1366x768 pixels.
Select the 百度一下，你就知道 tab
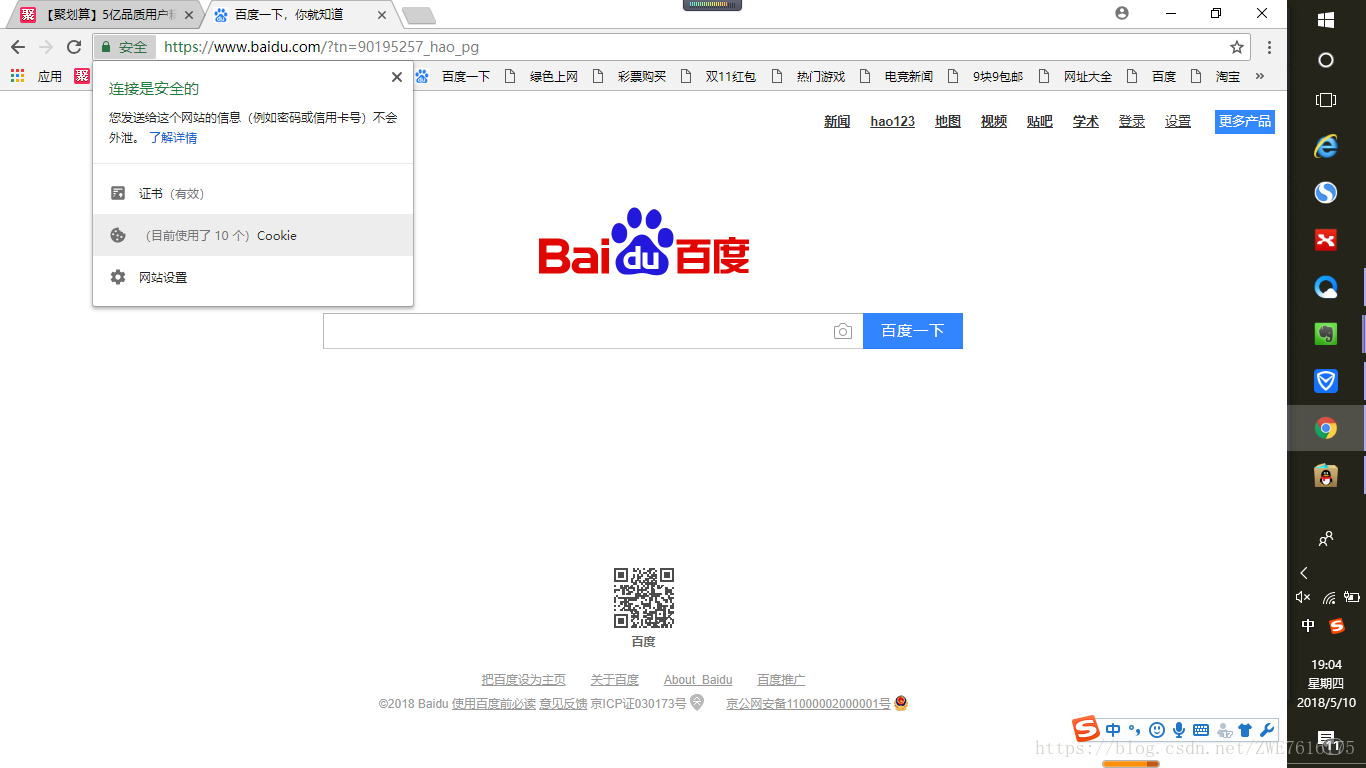coord(300,15)
